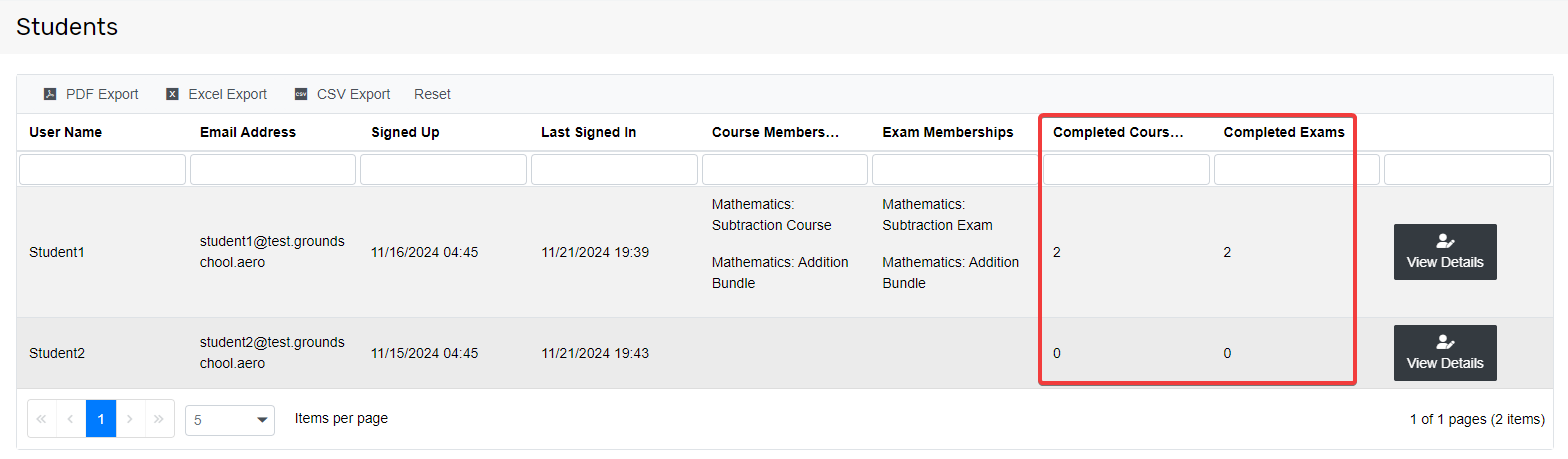Open the items per page dropdown
The height and width of the screenshot is (459, 1568).
pos(230,420)
